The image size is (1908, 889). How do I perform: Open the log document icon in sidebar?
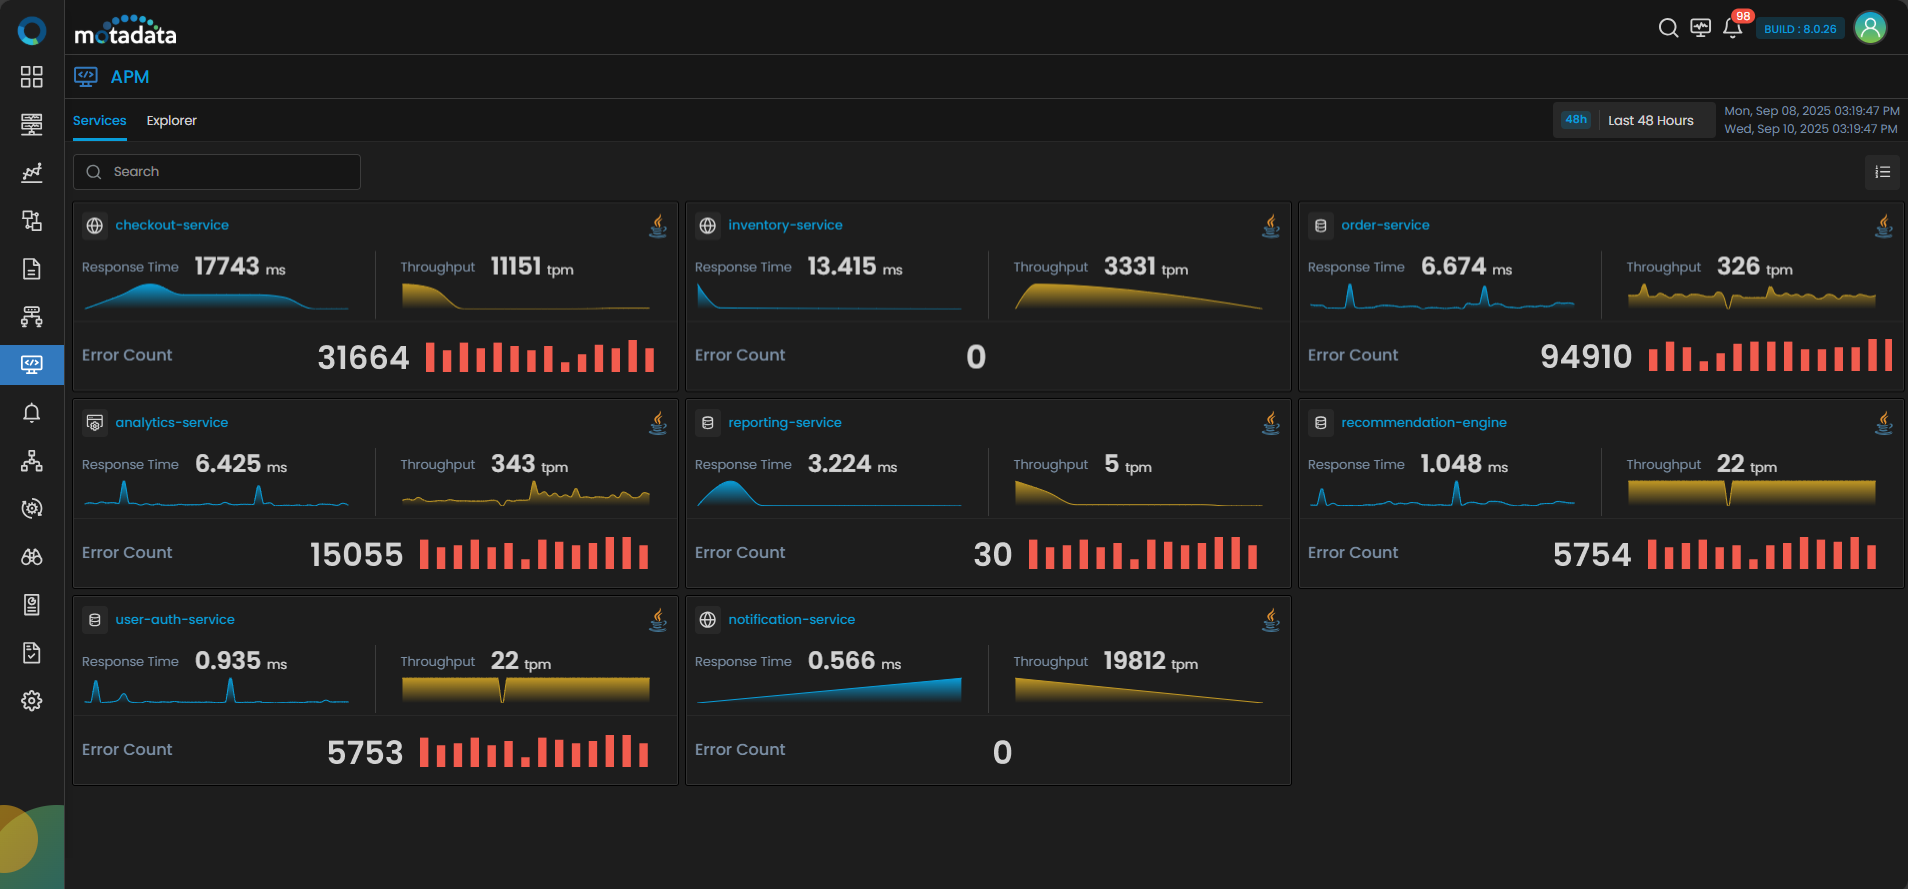[x=32, y=269]
